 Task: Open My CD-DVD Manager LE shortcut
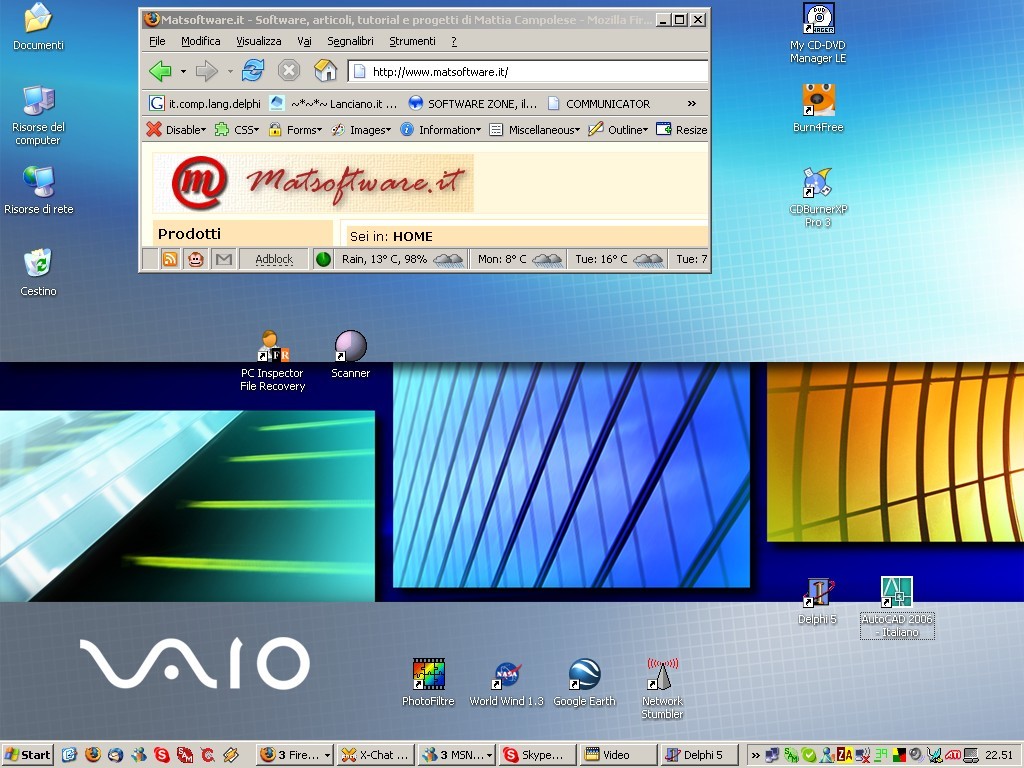coord(818,33)
